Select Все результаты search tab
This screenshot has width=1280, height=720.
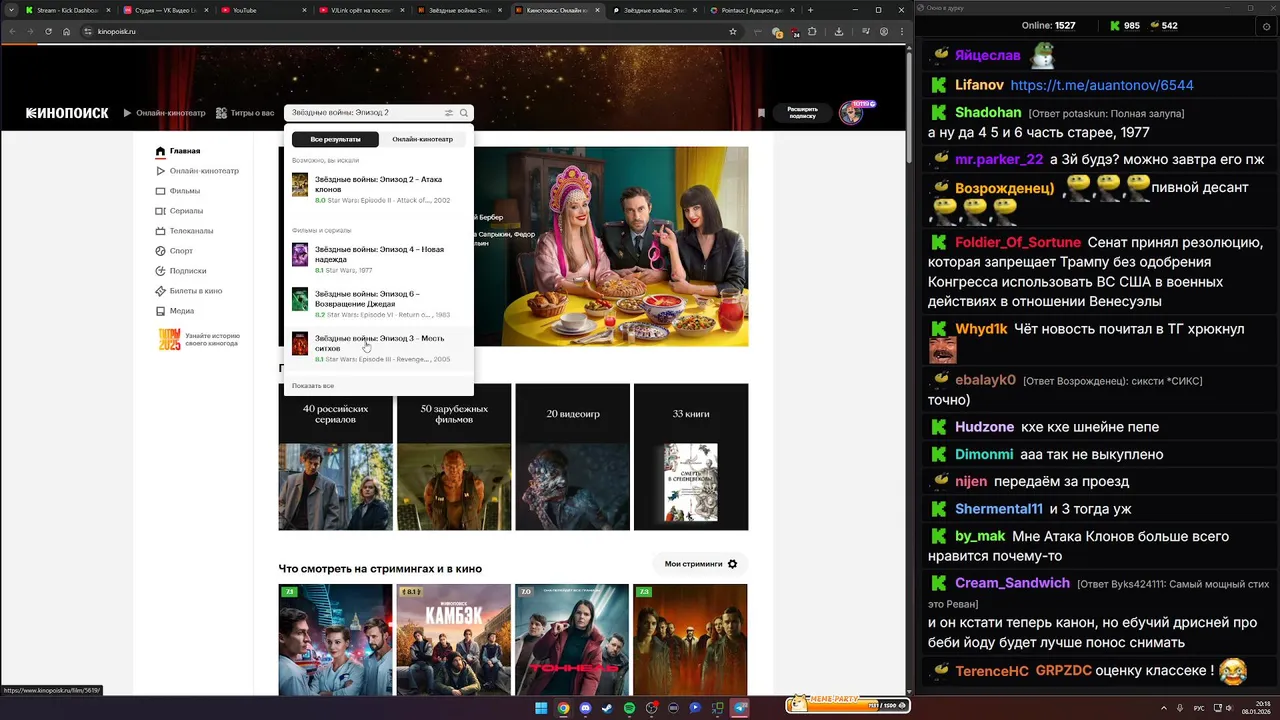(x=335, y=139)
